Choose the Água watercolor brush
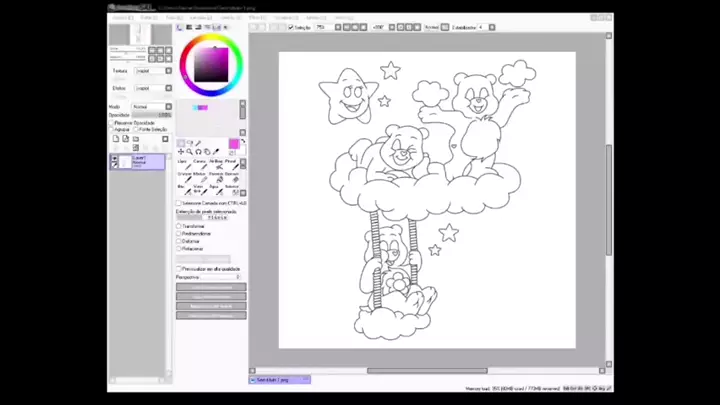Screen dimensions: 720x405 216,189
